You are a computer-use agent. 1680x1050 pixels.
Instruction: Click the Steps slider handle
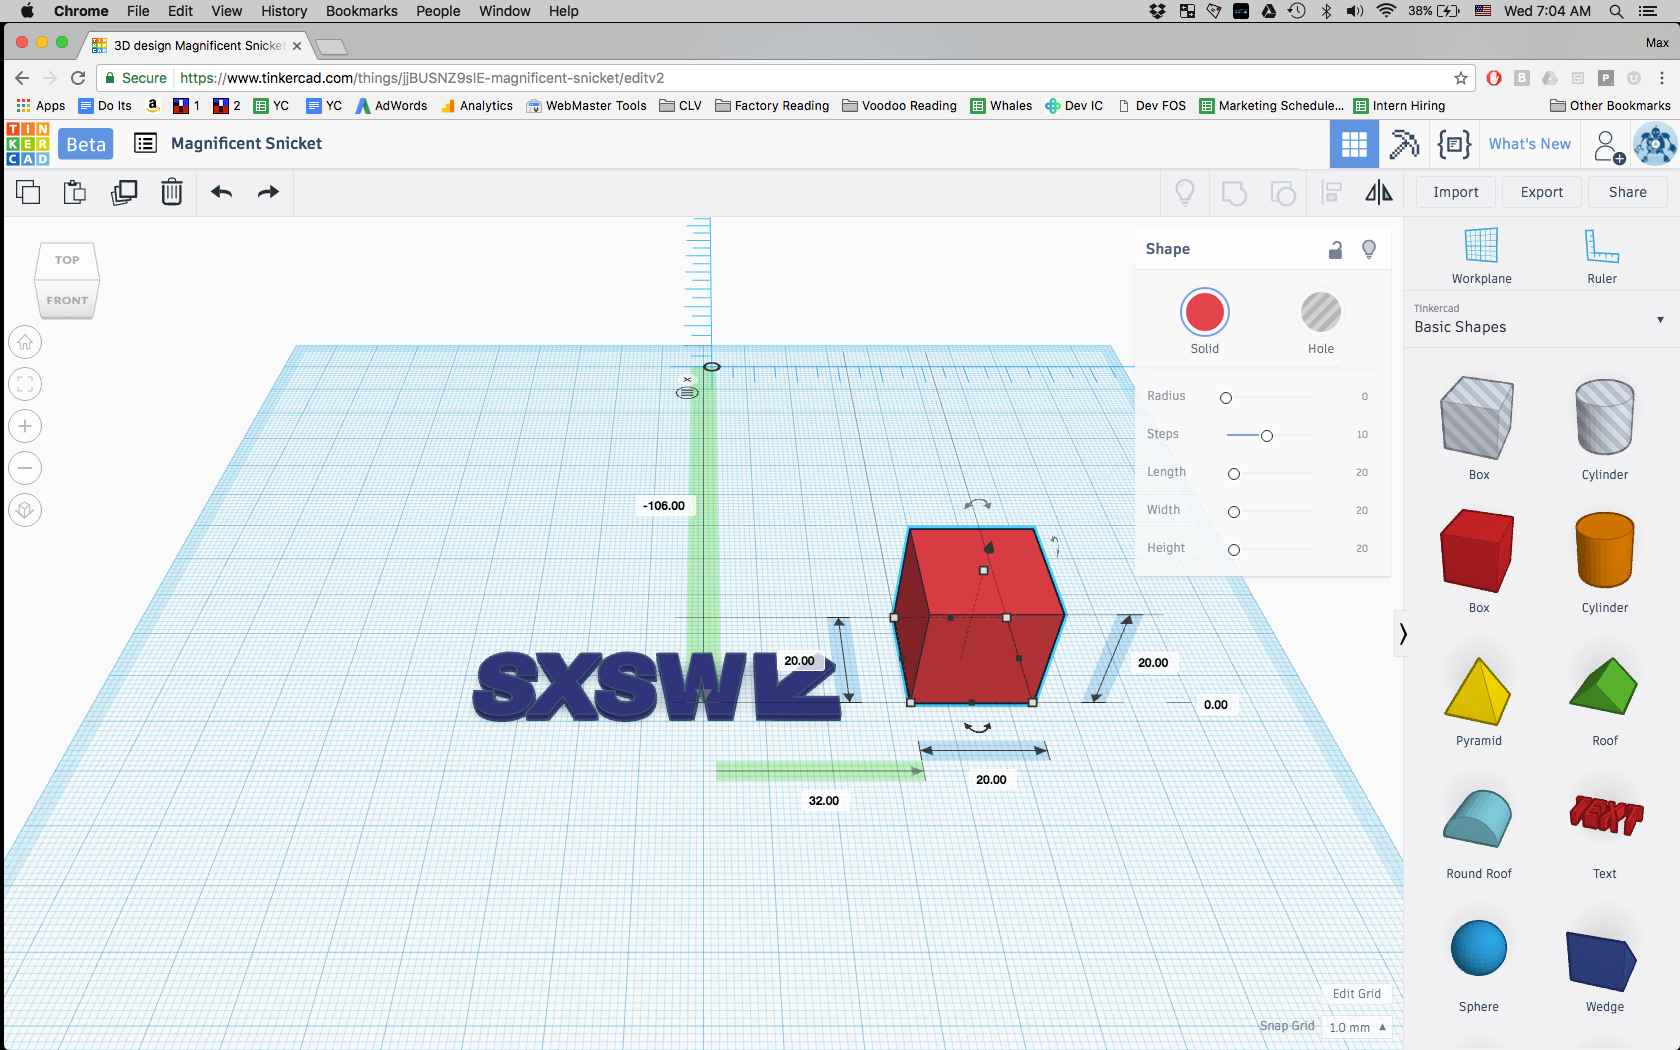(x=1268, y=435)
